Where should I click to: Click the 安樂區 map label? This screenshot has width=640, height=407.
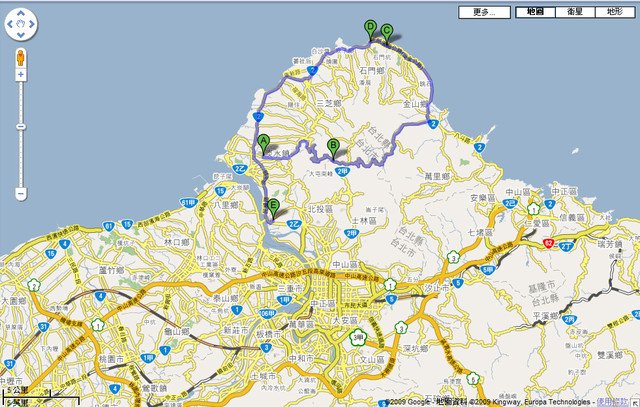pos(482,198)
